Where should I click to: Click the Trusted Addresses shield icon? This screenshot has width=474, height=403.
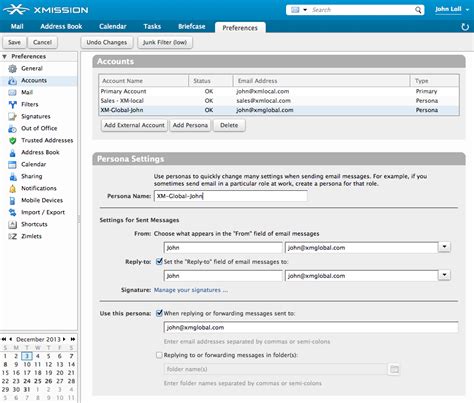click(12, 141)
